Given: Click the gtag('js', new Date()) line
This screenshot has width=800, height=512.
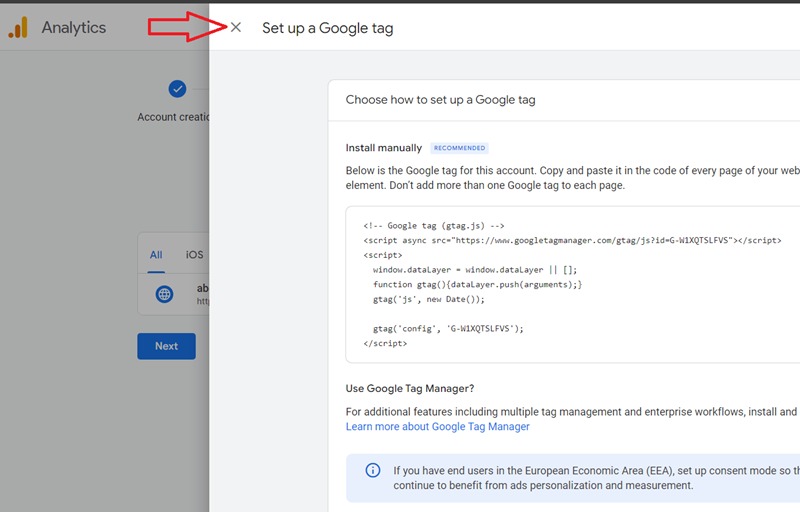Looking at the screenshot, I should coord(429,299).
